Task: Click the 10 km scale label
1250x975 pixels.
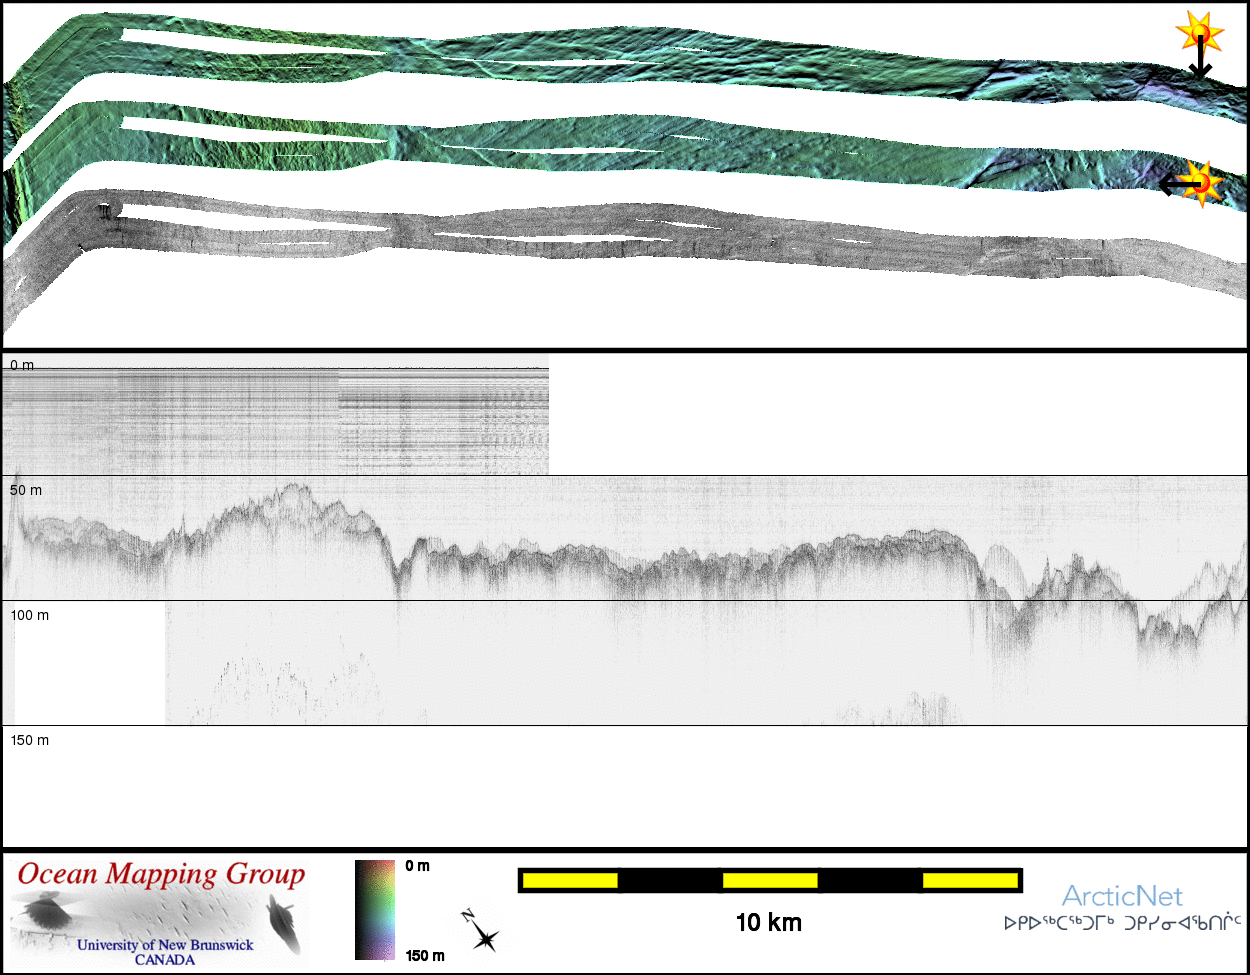Action: [x=768, y=923]
